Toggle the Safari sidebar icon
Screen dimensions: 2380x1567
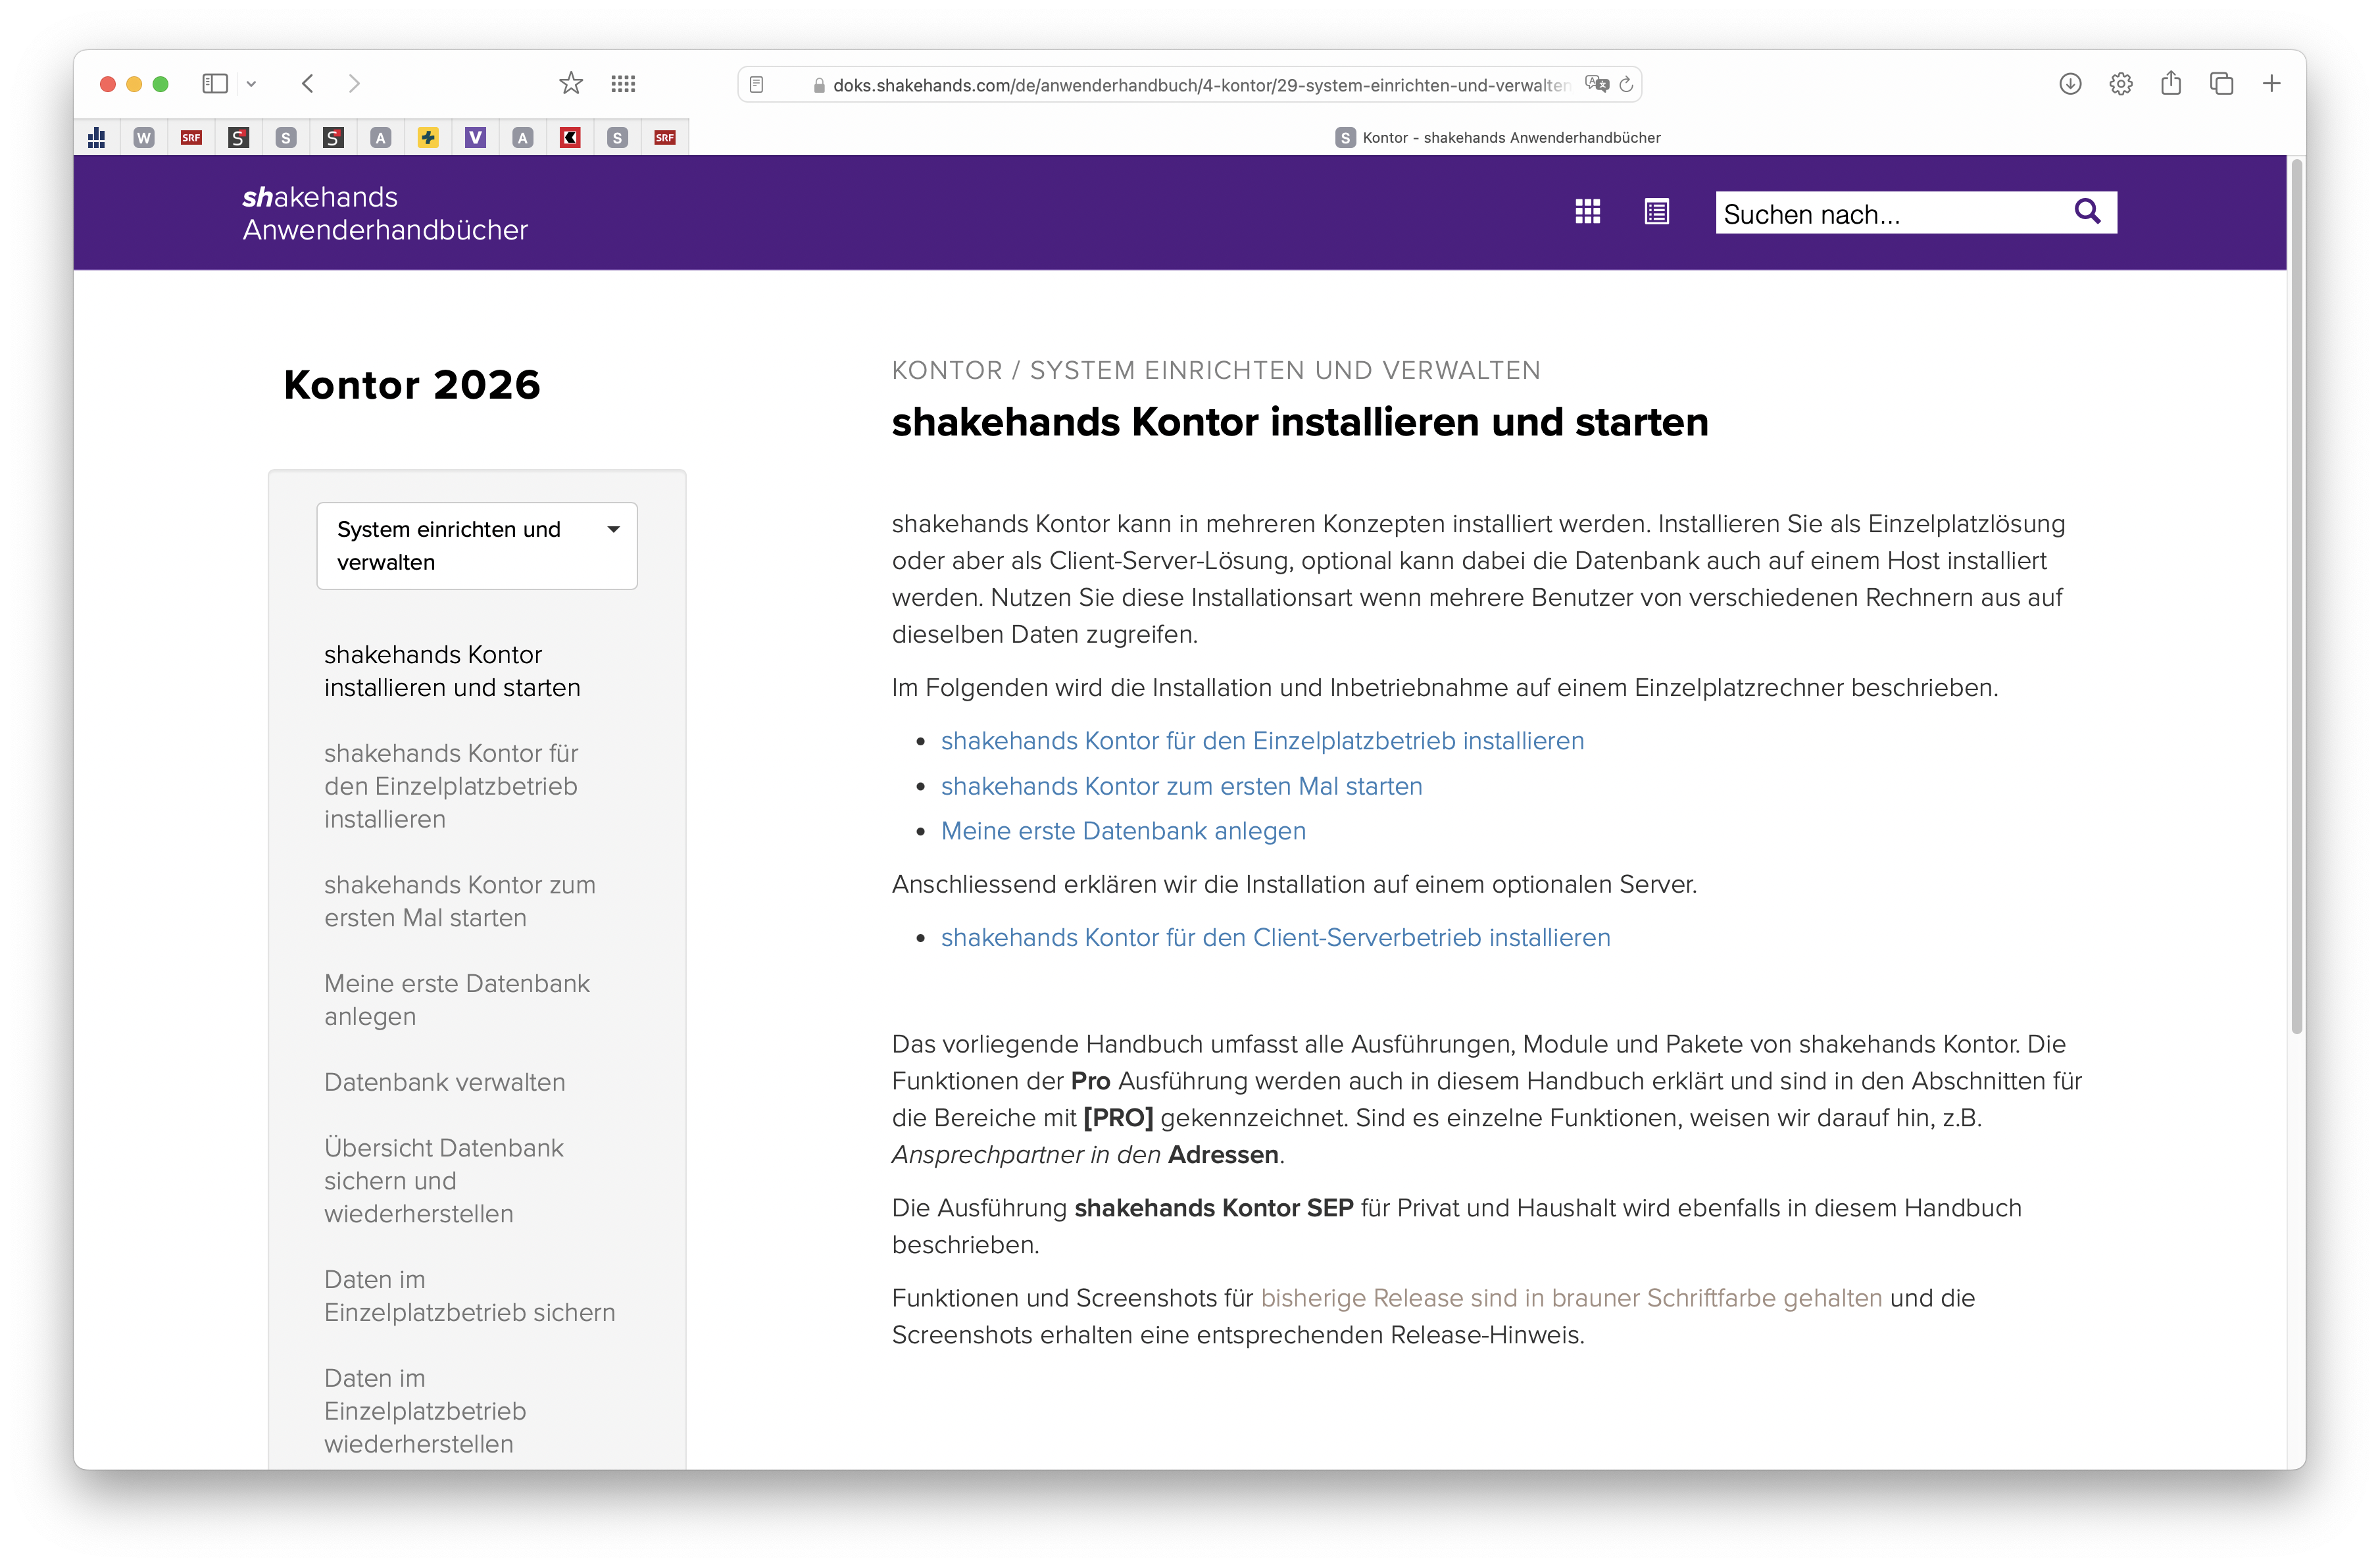coord(215,84)
